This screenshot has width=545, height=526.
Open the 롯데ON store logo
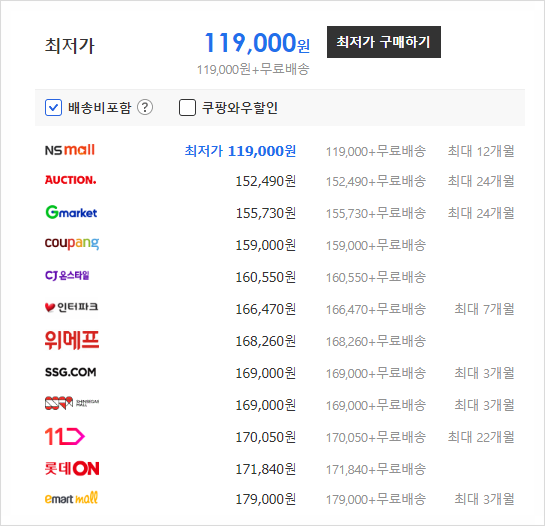(72, 469)
